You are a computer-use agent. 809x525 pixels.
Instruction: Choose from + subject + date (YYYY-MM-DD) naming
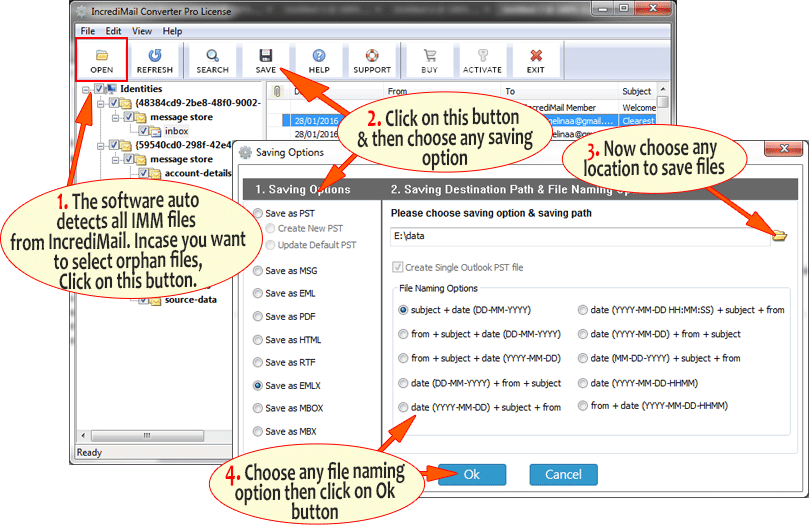coord(403,358)
